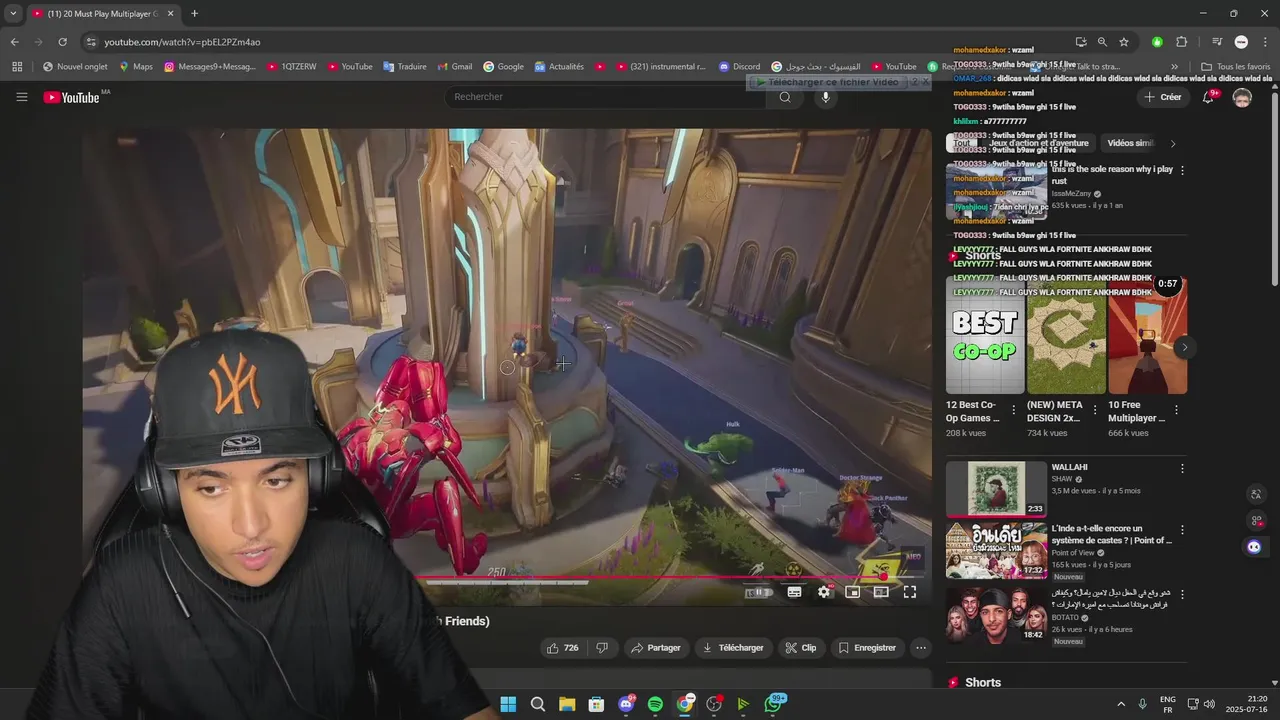
Task: Open the WALLAHI video thumbnail
Action: click(996, 488)
